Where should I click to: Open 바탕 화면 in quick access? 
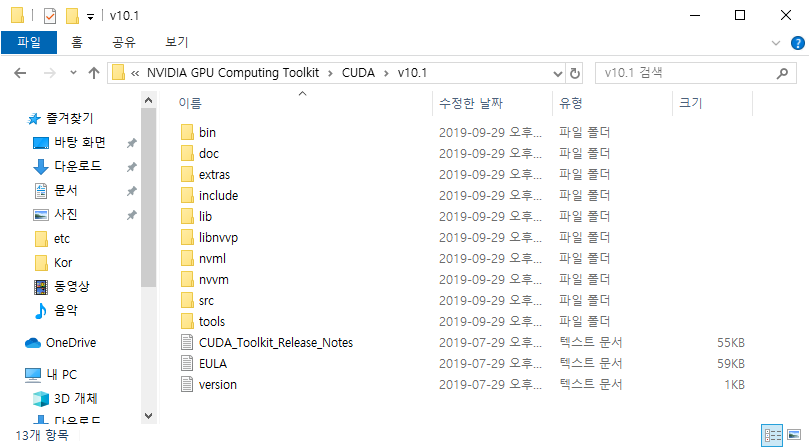pyautogui.click(x=69, y=143)
